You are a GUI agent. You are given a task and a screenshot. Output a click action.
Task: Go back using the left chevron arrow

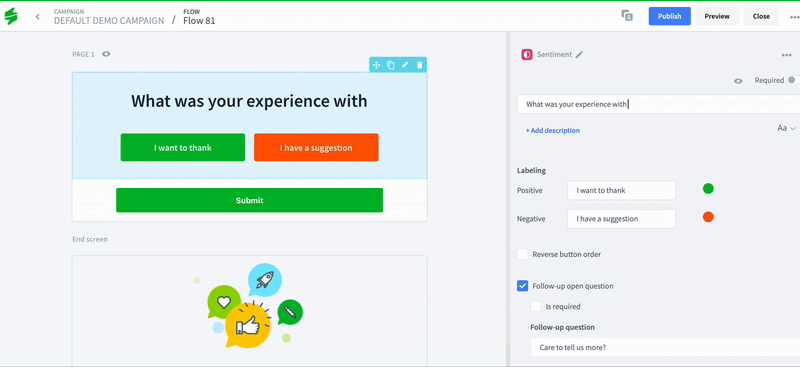pyautogui.click(x=37, y=16)
